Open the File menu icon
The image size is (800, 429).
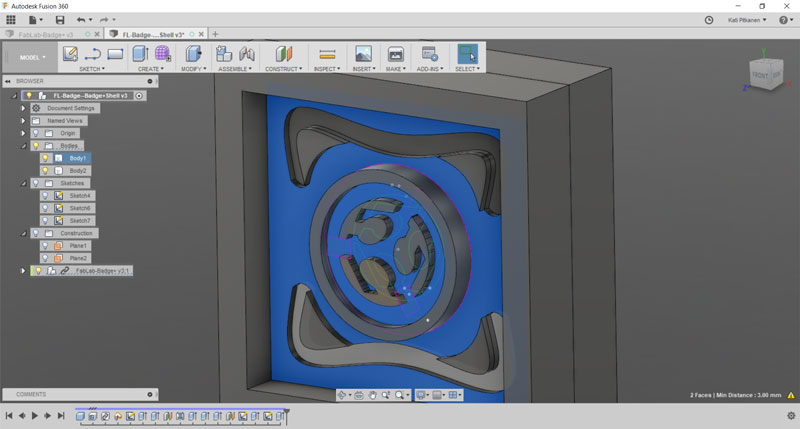point(35,20)
